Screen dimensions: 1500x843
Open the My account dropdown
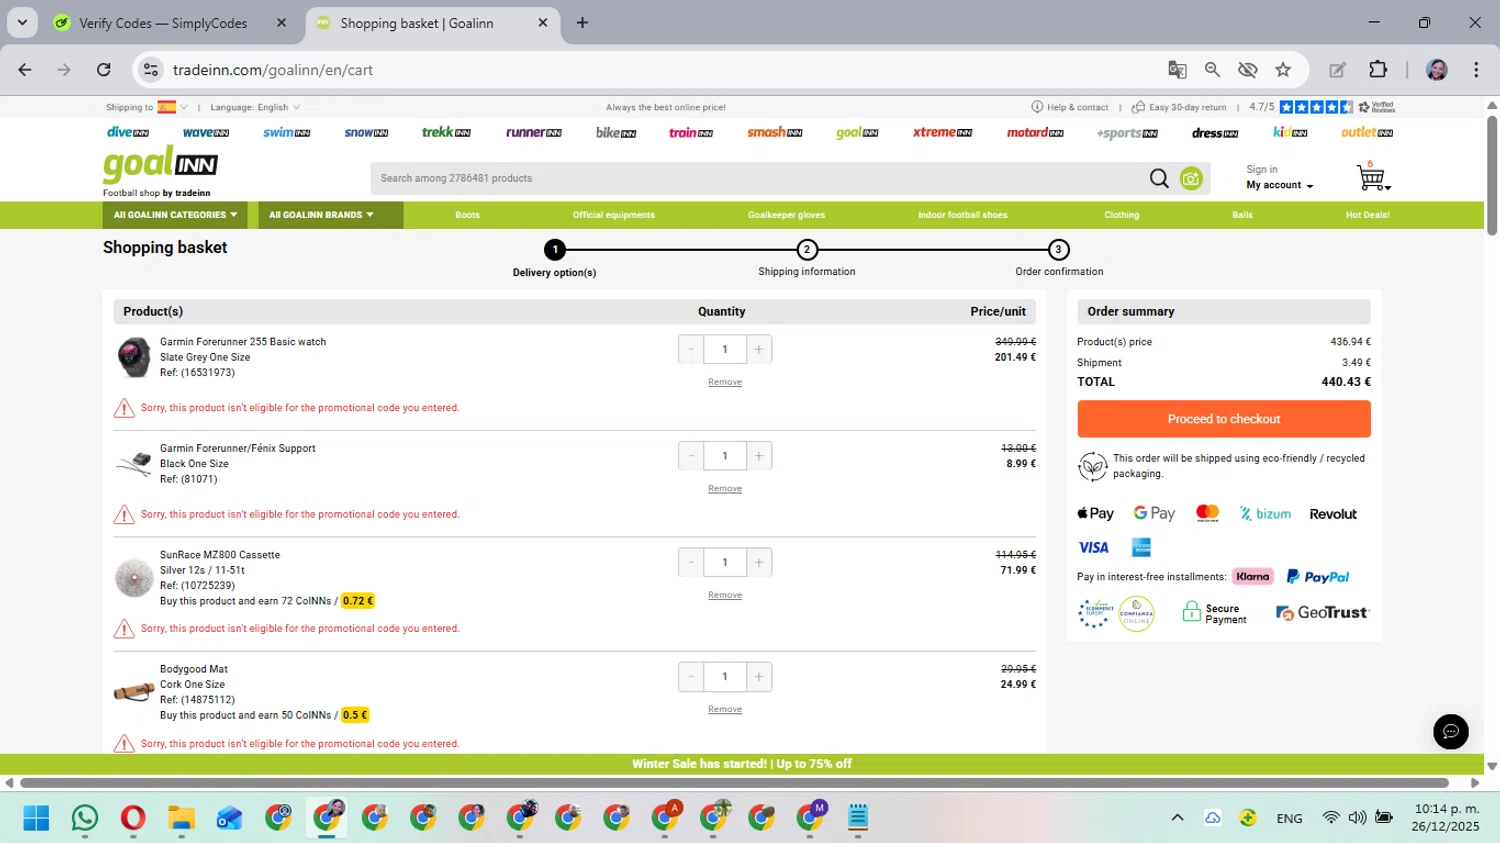[1279, 185]
